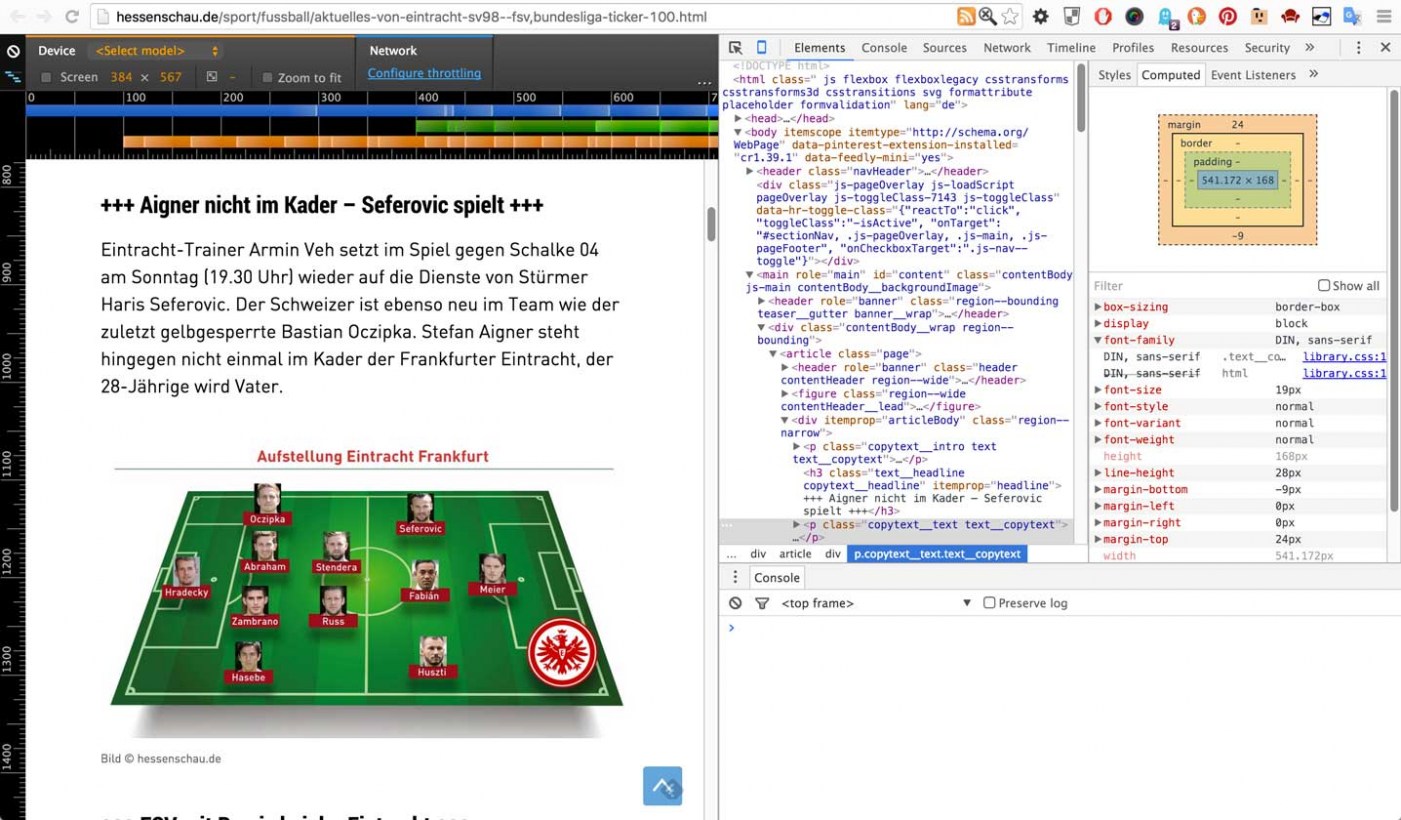Close the DevTools panel

[x=1385, y=47]
